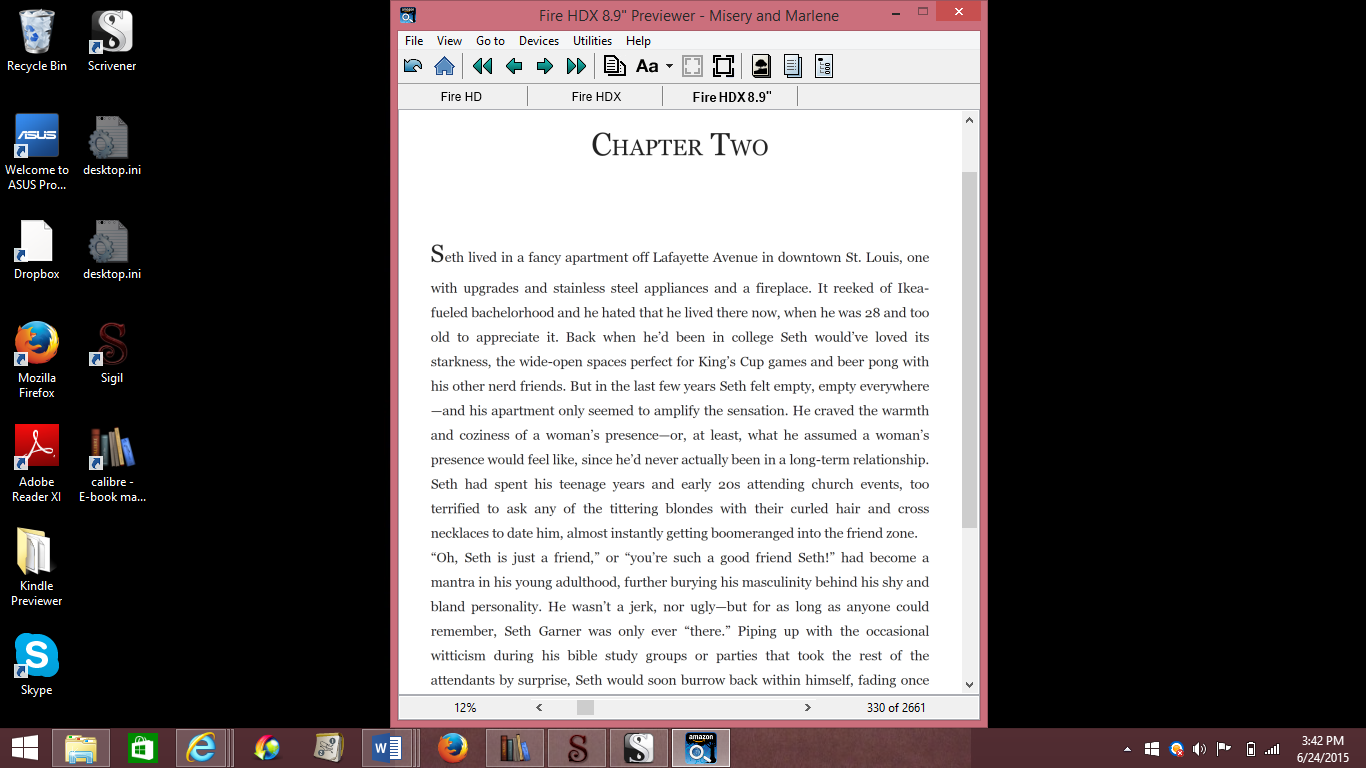Click the Aa font settings icon
The height and width of the screenshot is (768, 1366).
click(647, 66)
